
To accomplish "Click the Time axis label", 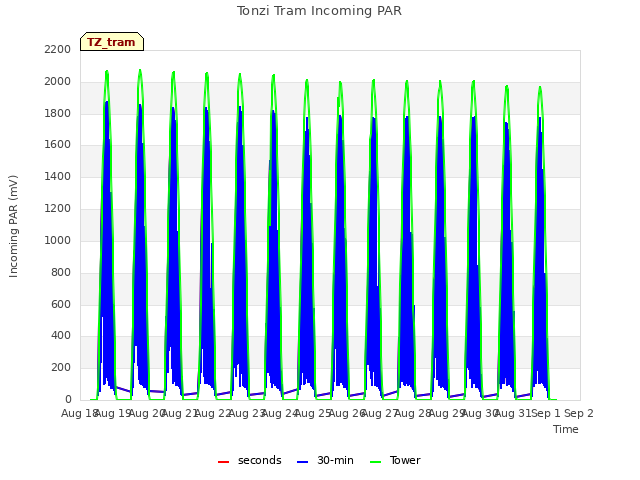I will coord(566,429).
